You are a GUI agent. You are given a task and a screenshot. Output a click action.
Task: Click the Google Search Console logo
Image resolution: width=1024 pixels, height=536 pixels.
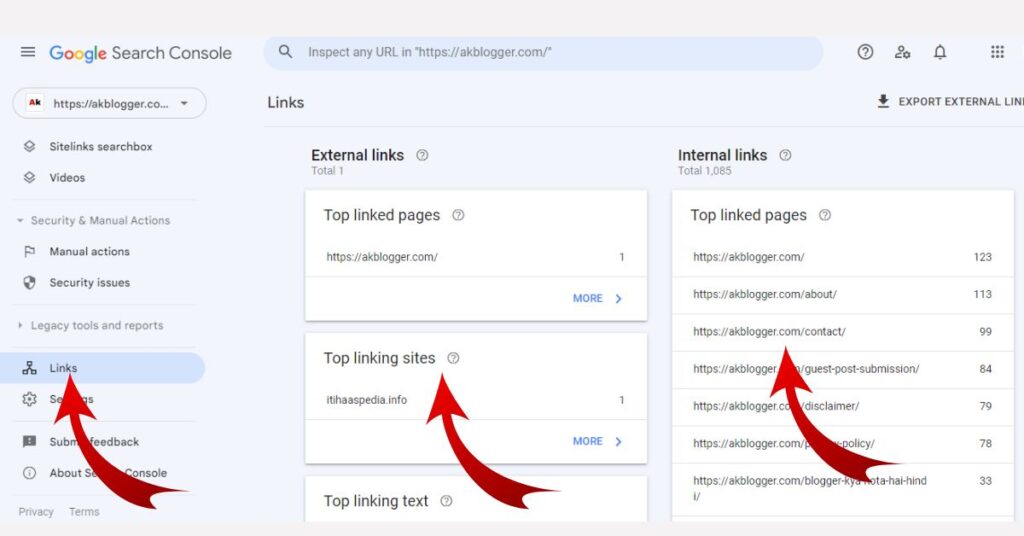140,53
